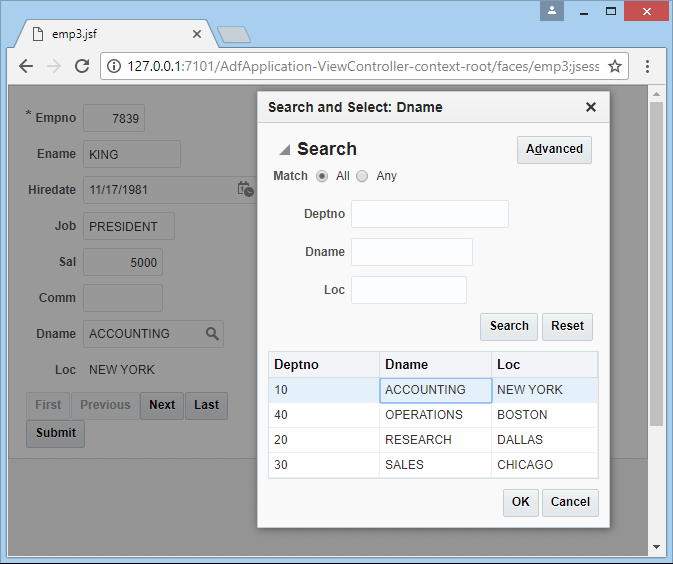
Task: Click the First navigation button
Action: (x=48, y=405)
